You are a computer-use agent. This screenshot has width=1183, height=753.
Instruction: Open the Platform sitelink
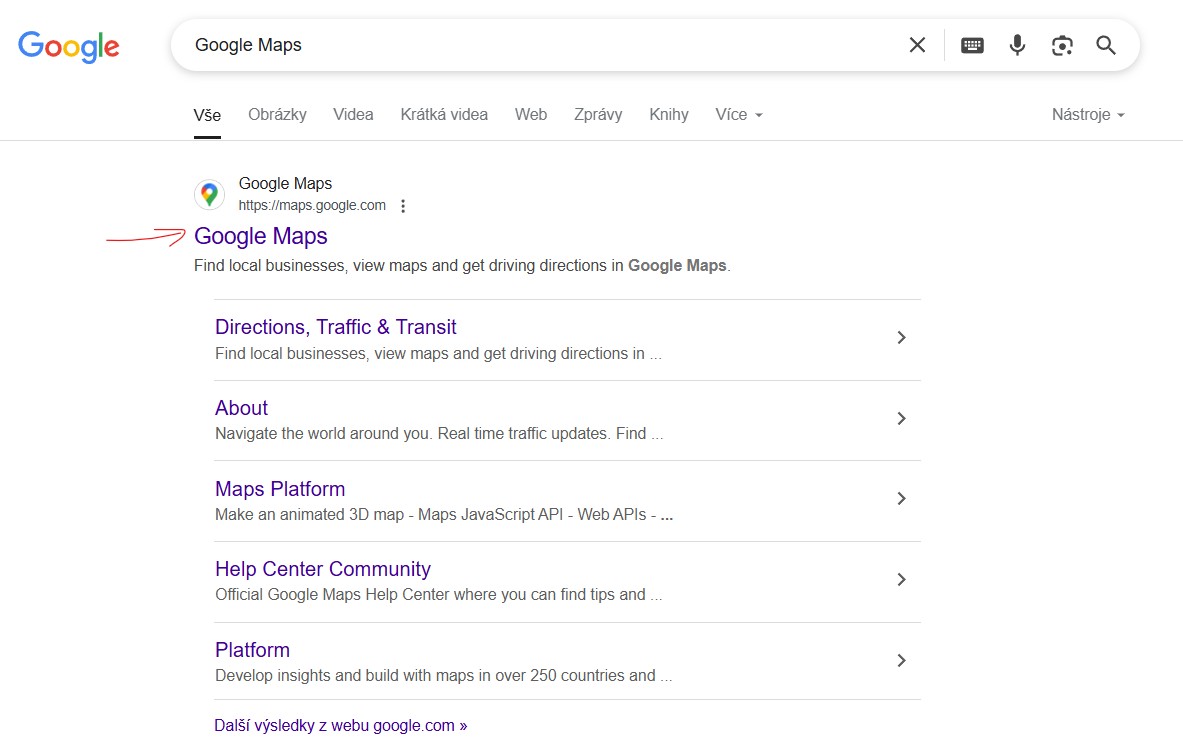[x=252, y=650]
